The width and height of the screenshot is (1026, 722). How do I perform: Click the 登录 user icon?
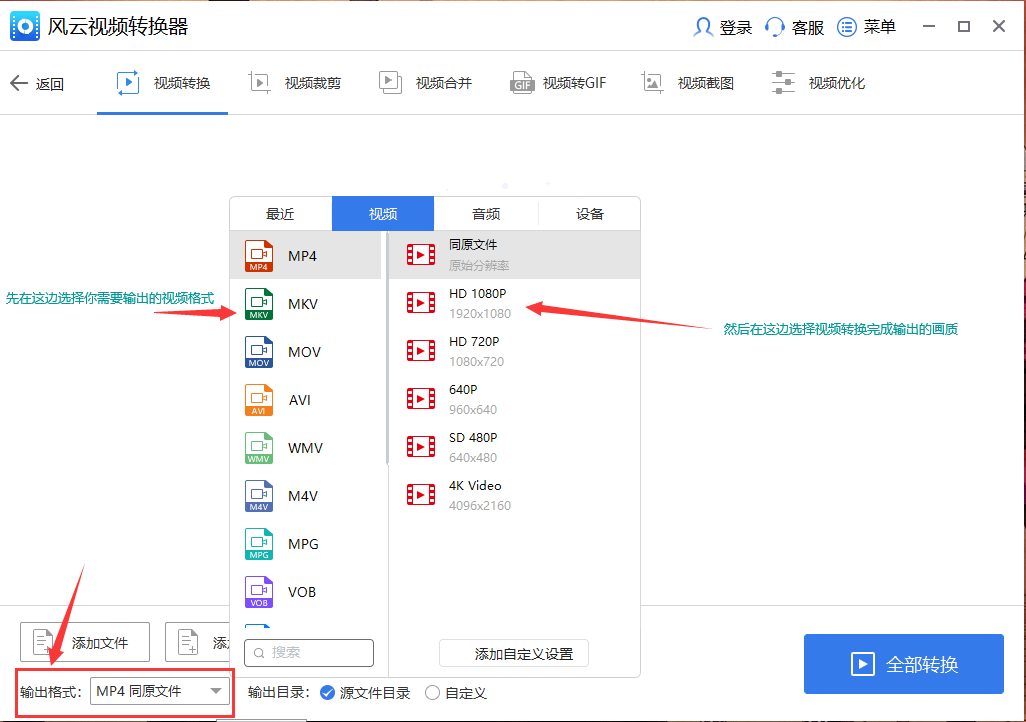[703, 27]
